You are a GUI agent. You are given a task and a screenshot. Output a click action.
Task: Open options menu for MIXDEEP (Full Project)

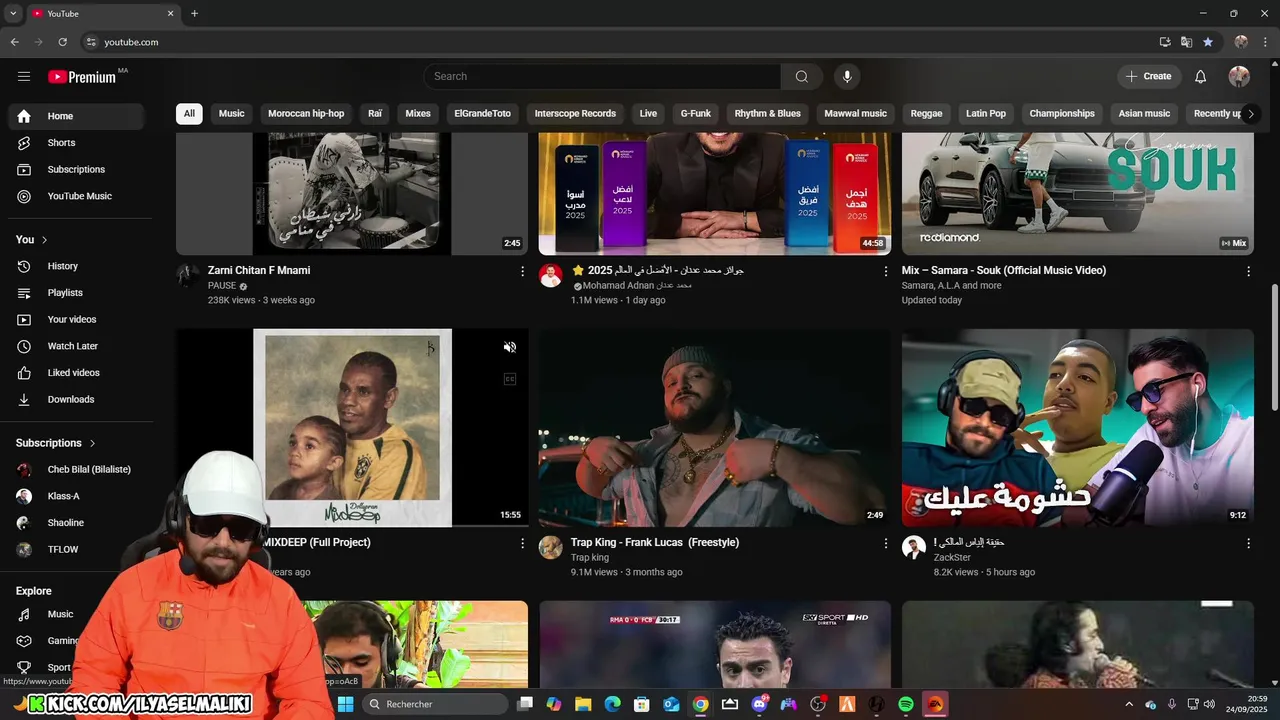click(x=522, y=543)
